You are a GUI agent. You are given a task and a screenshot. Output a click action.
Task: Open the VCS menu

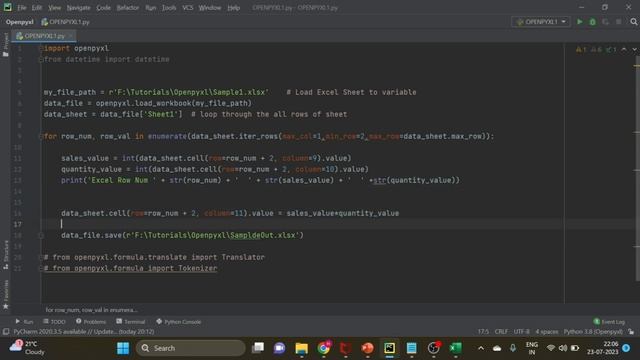click(188, 8)
